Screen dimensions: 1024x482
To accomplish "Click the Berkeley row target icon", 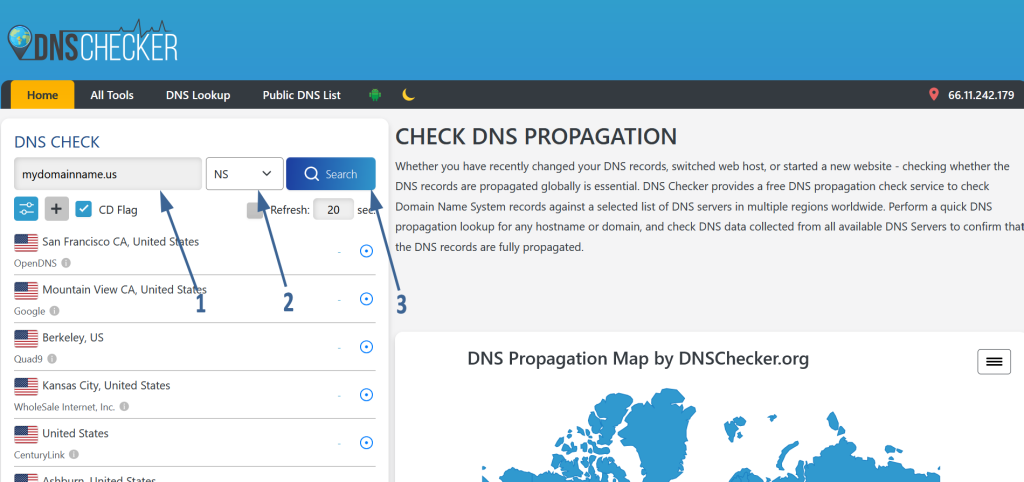I will pos(366,347).
